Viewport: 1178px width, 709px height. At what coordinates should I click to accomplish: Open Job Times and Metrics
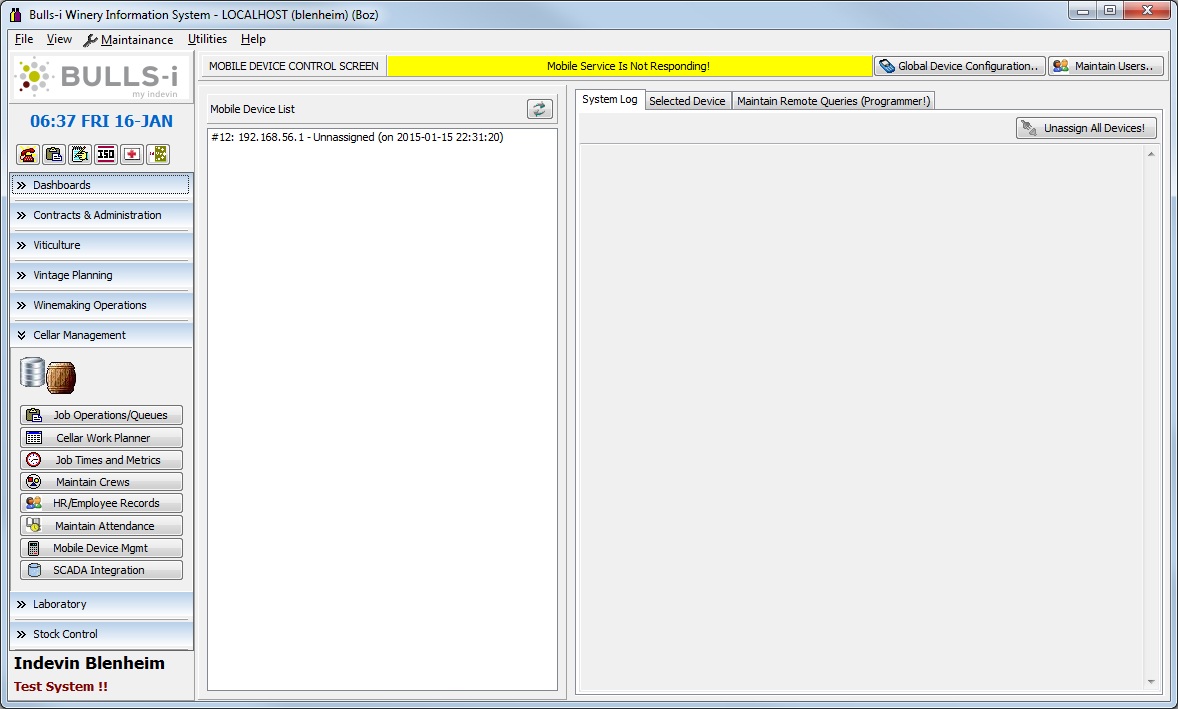click(x=101, y=460)
